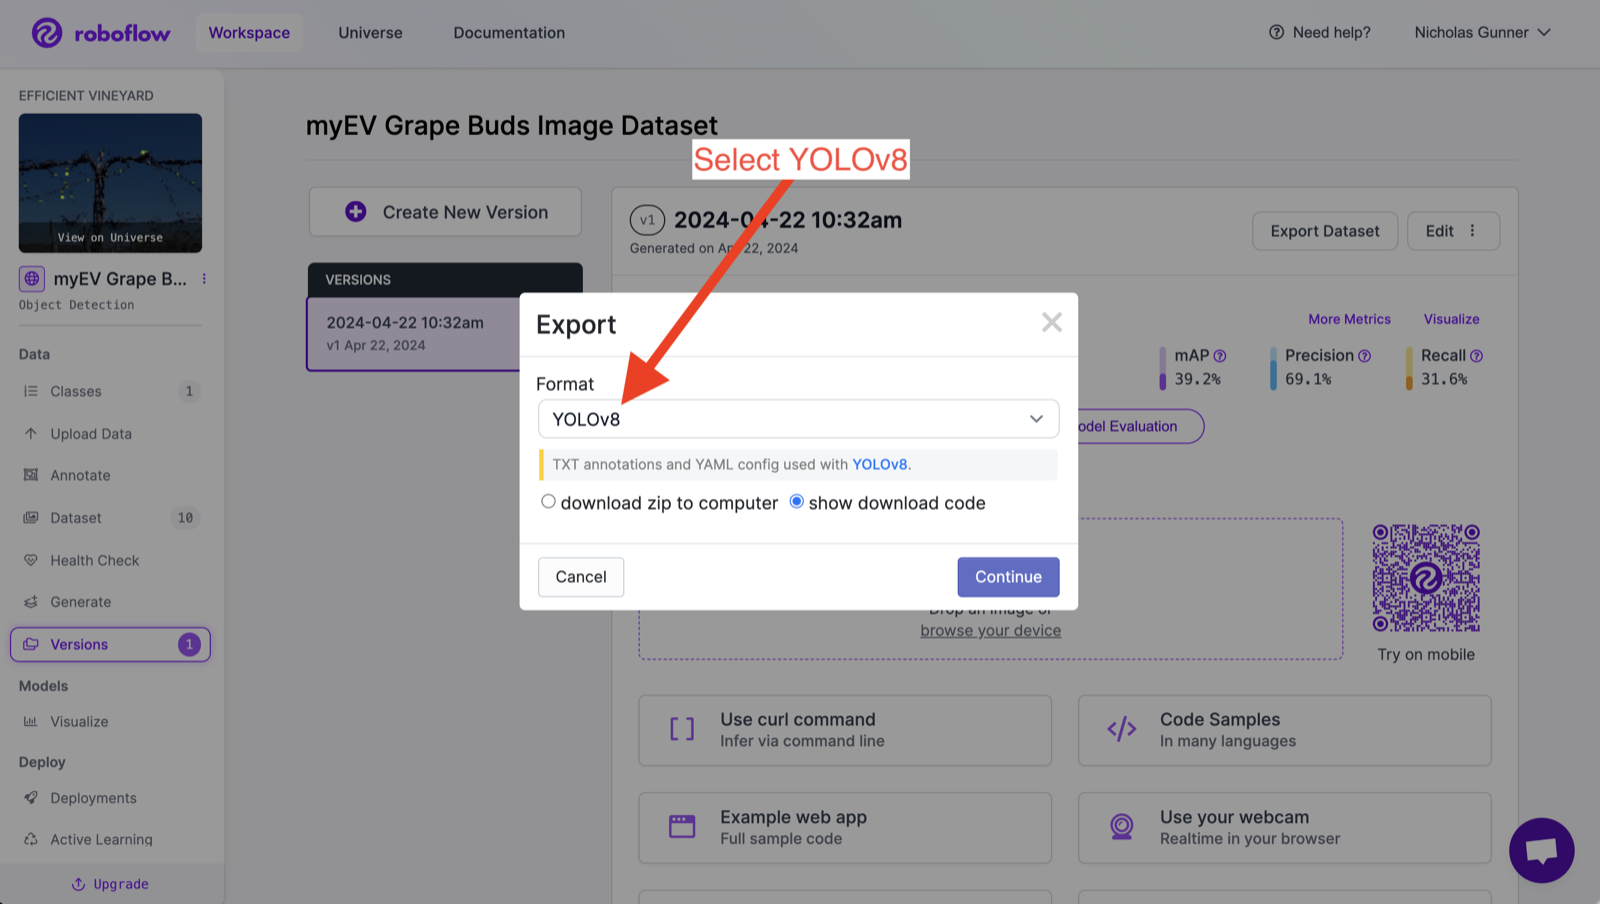Click the curl command brackets icon
The width and height of the screenshot is (1600, 904).
point(682,729)
